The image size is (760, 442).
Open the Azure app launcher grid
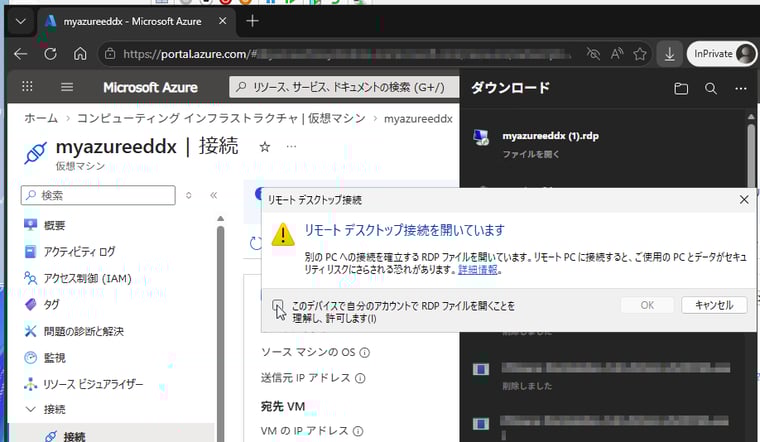tap(27, 87)
